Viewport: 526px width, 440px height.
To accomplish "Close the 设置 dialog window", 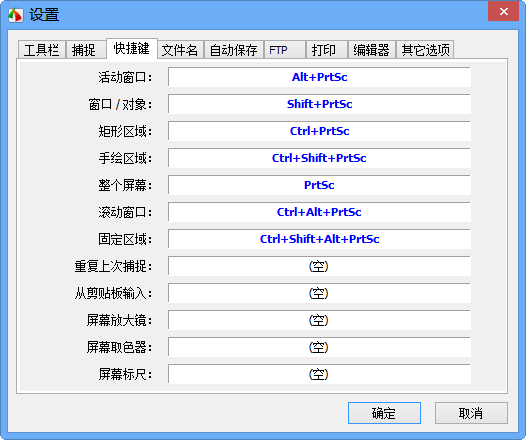I will 504,11.
